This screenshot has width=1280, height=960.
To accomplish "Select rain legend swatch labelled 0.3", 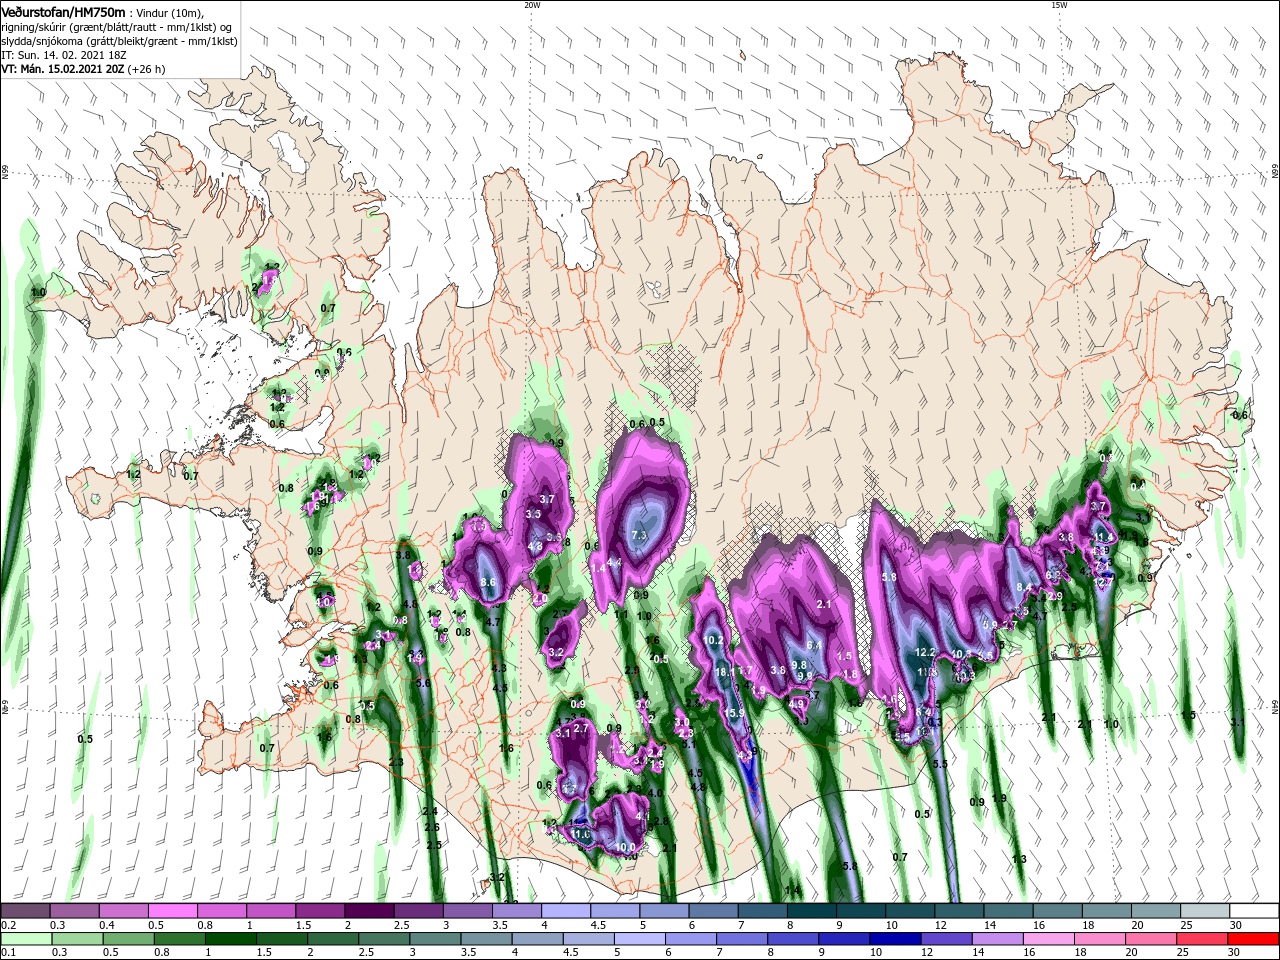I will pos(77,940).
